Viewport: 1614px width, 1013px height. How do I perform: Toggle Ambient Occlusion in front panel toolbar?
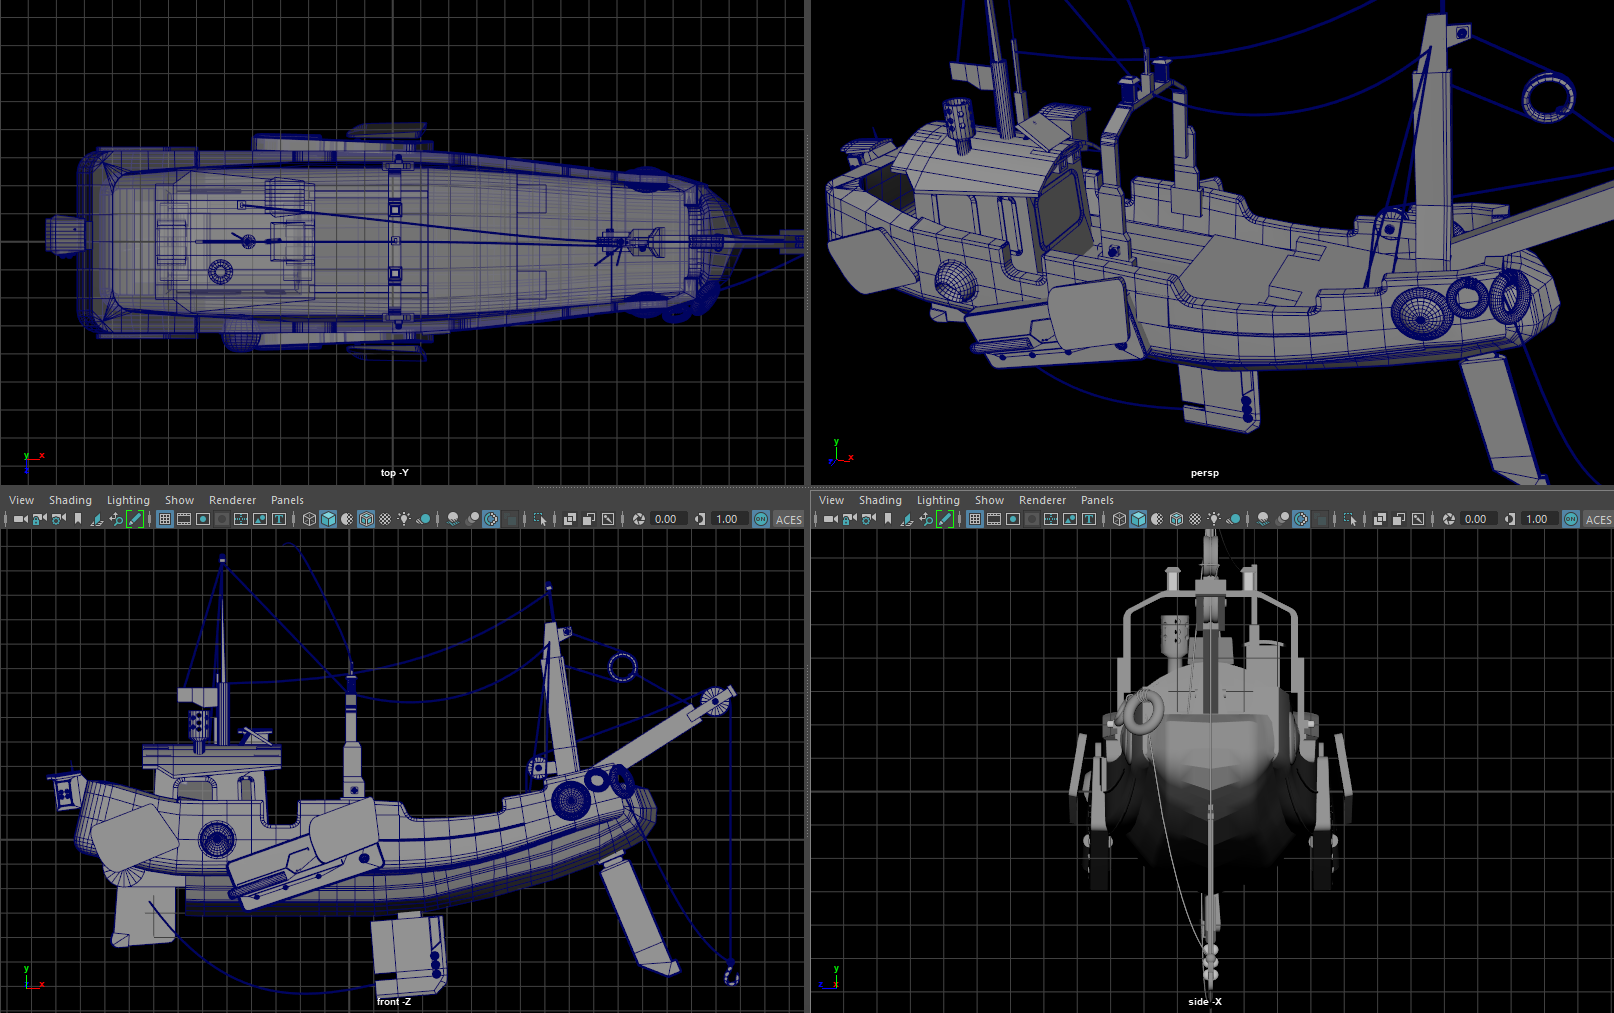click(x=453, y=519)
